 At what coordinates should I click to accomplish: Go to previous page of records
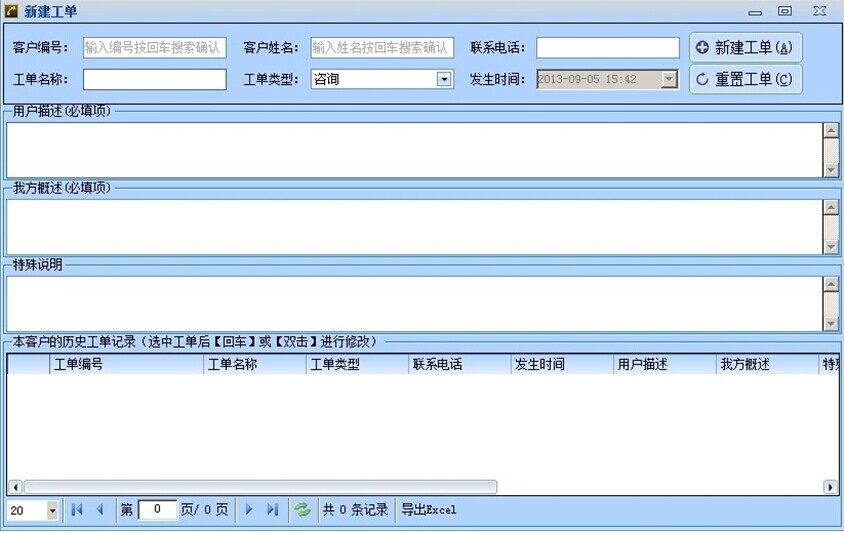point(99,510)
